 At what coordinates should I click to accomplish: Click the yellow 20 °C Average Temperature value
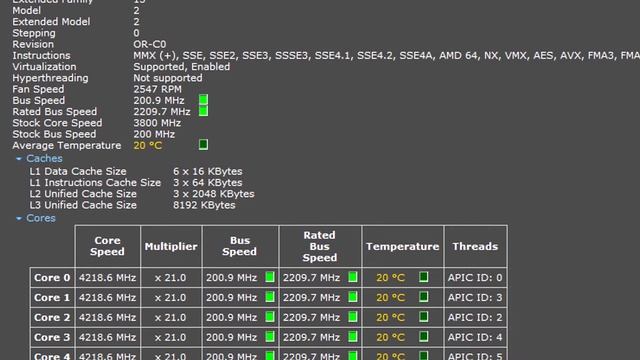tap(148, 145)
